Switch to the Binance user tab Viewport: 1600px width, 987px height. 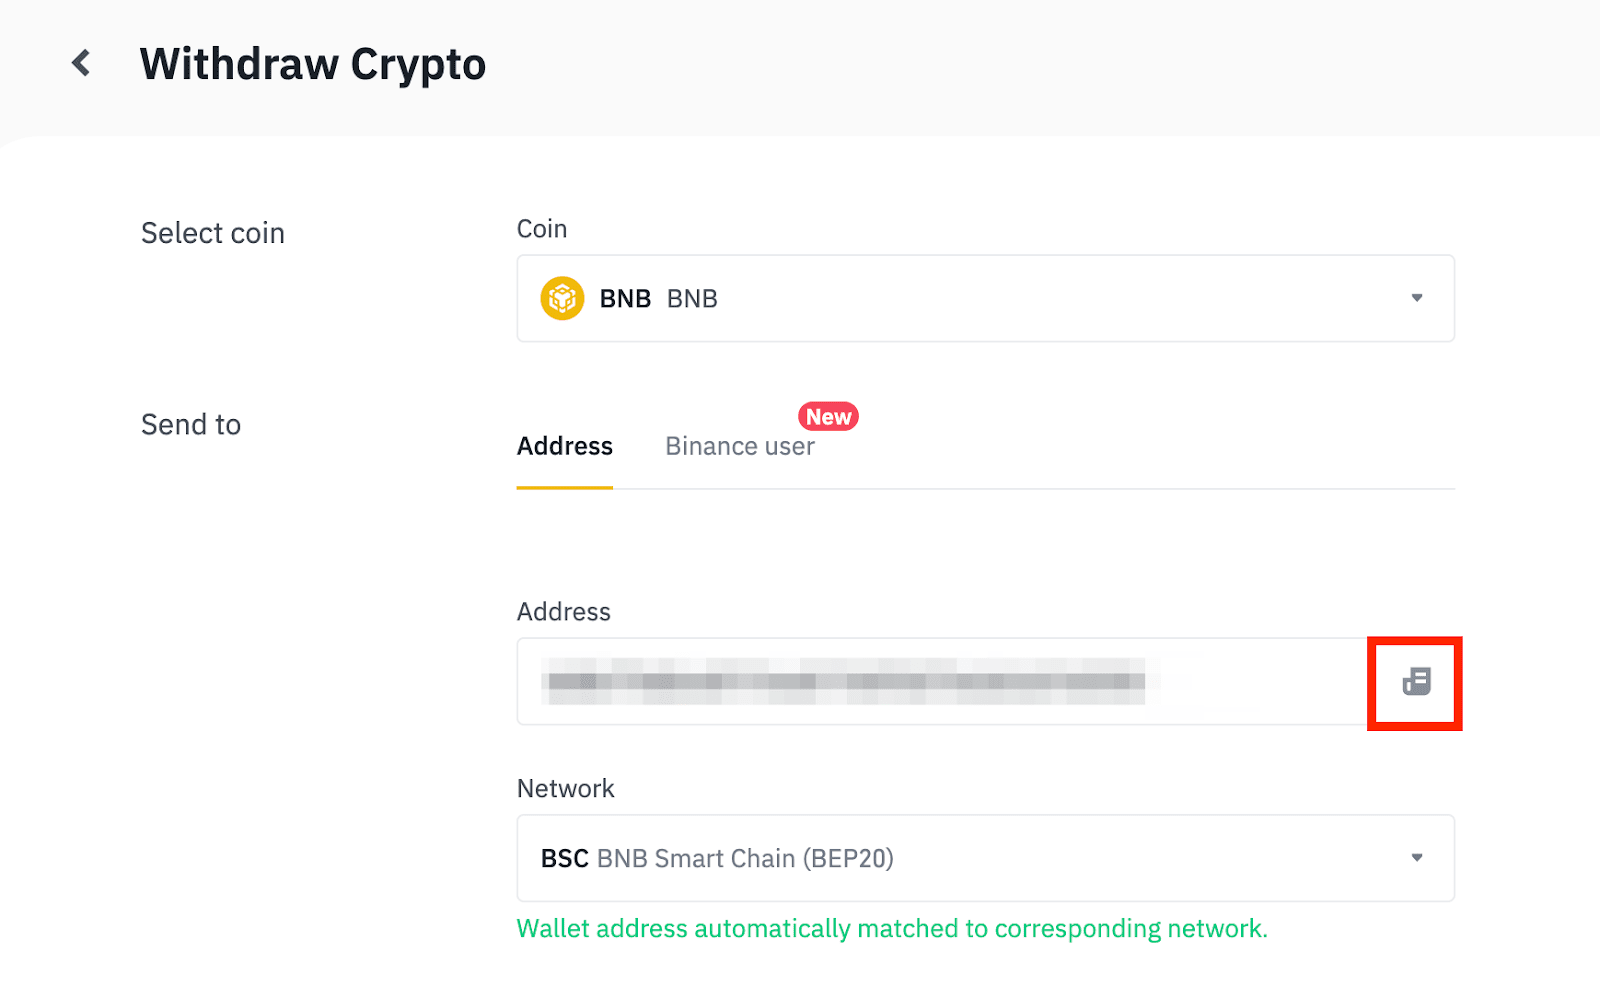point(740,446)
